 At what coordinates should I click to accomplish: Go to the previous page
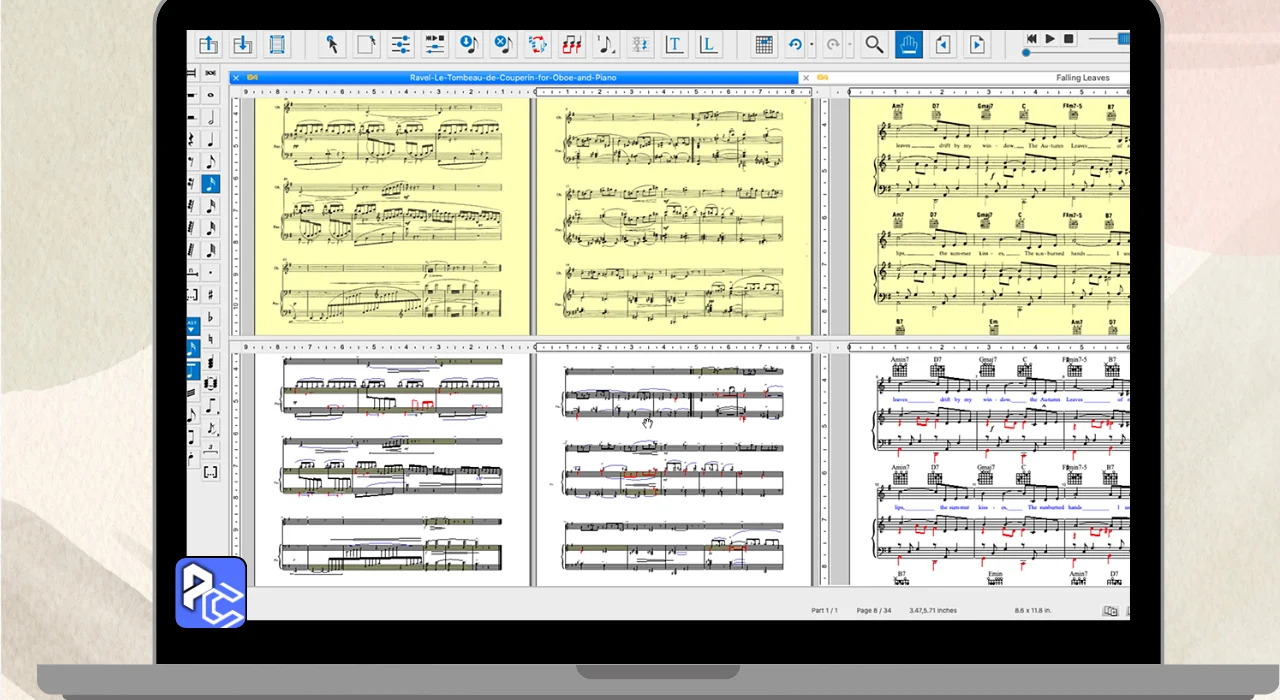[942, 44]
